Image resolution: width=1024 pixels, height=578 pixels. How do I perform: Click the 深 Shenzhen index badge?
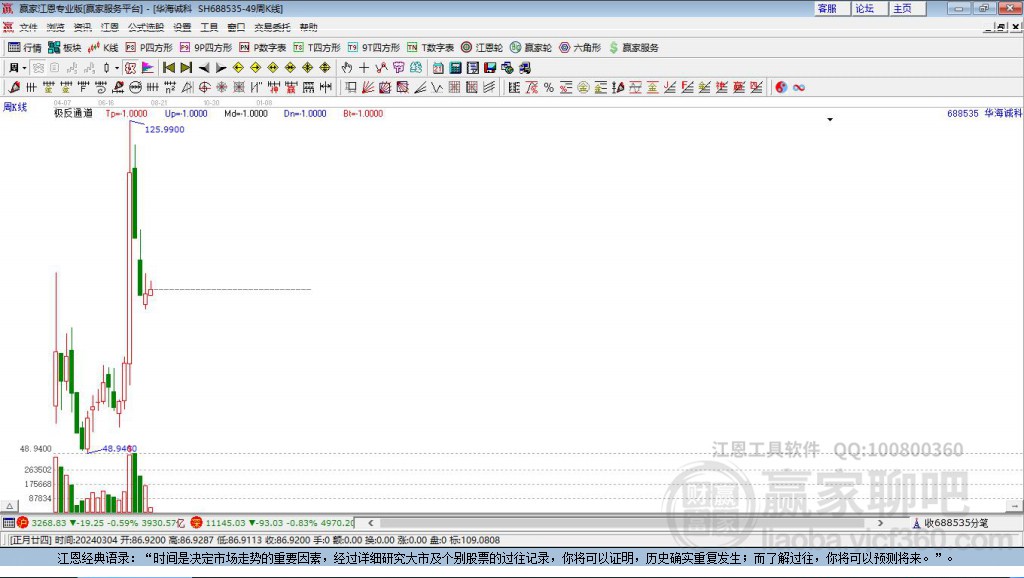click(x=197, y=522)
